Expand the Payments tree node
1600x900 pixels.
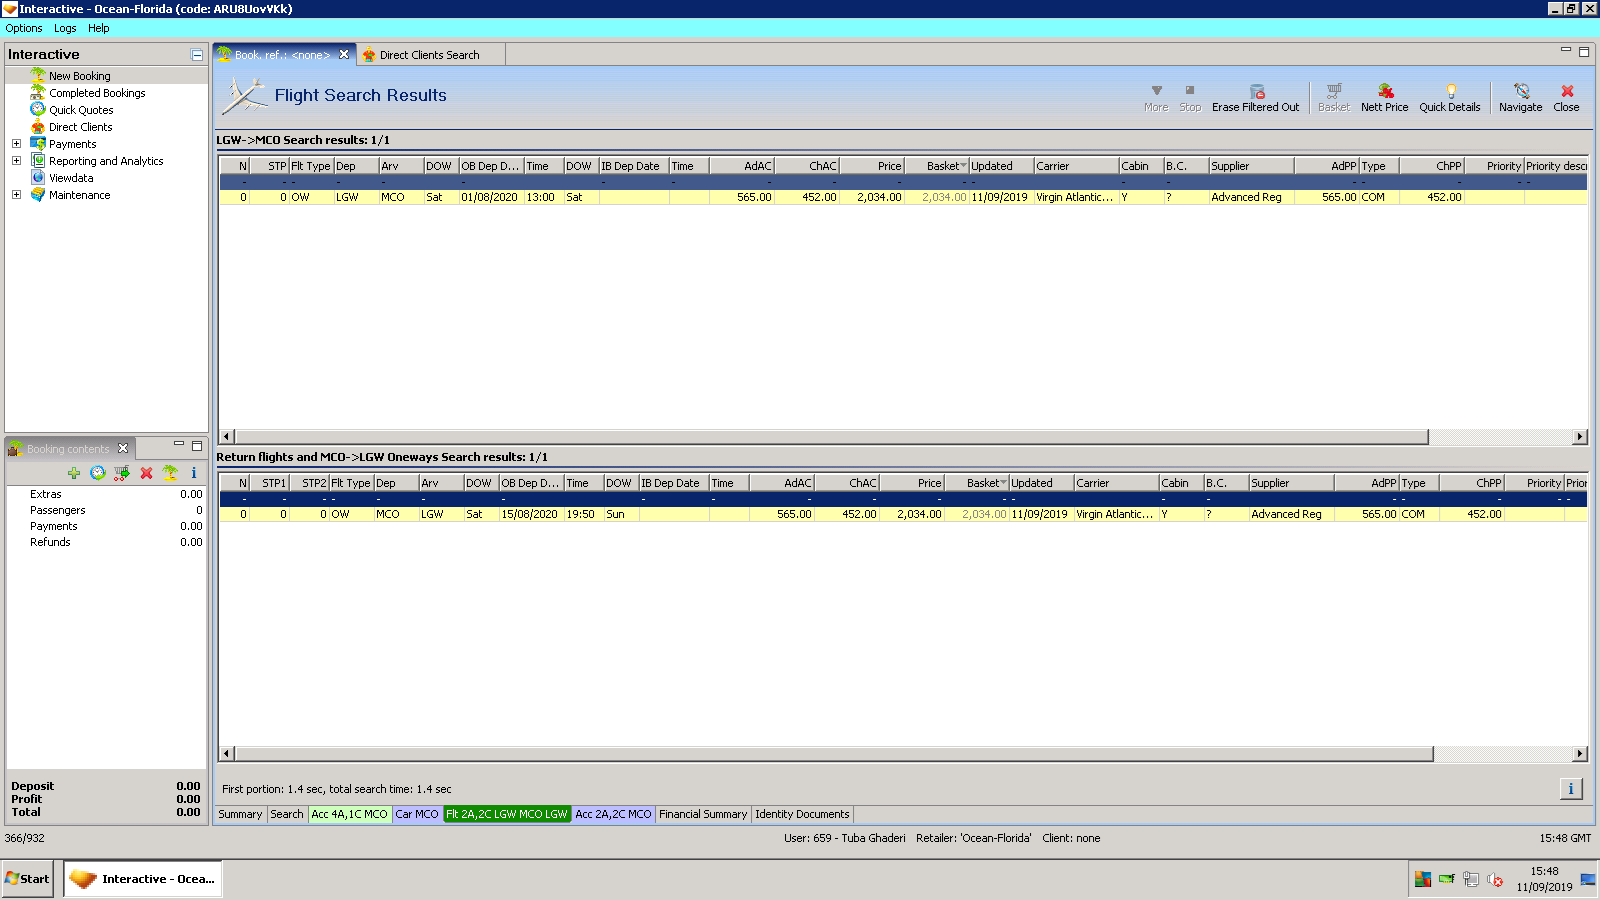coord(16,144)
